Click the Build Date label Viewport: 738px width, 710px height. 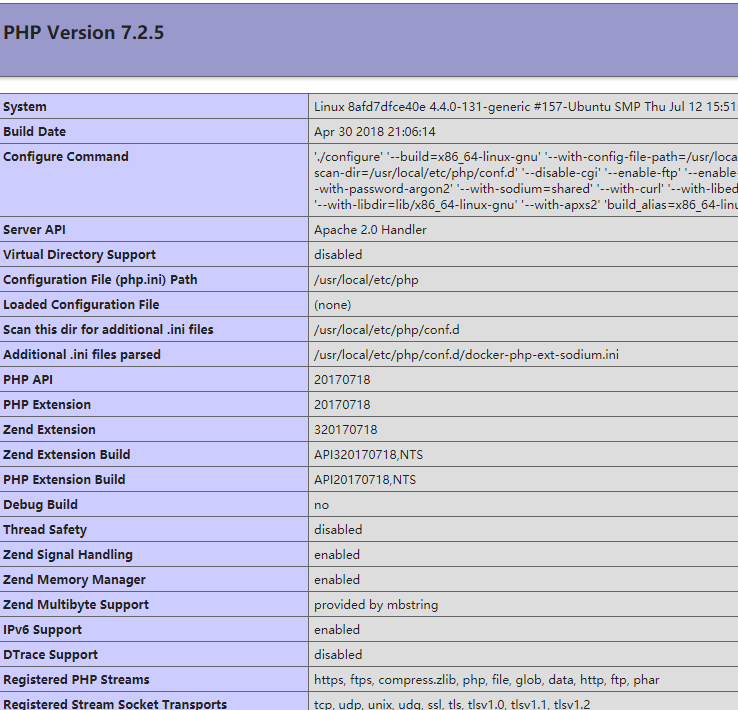coord(34,132)
